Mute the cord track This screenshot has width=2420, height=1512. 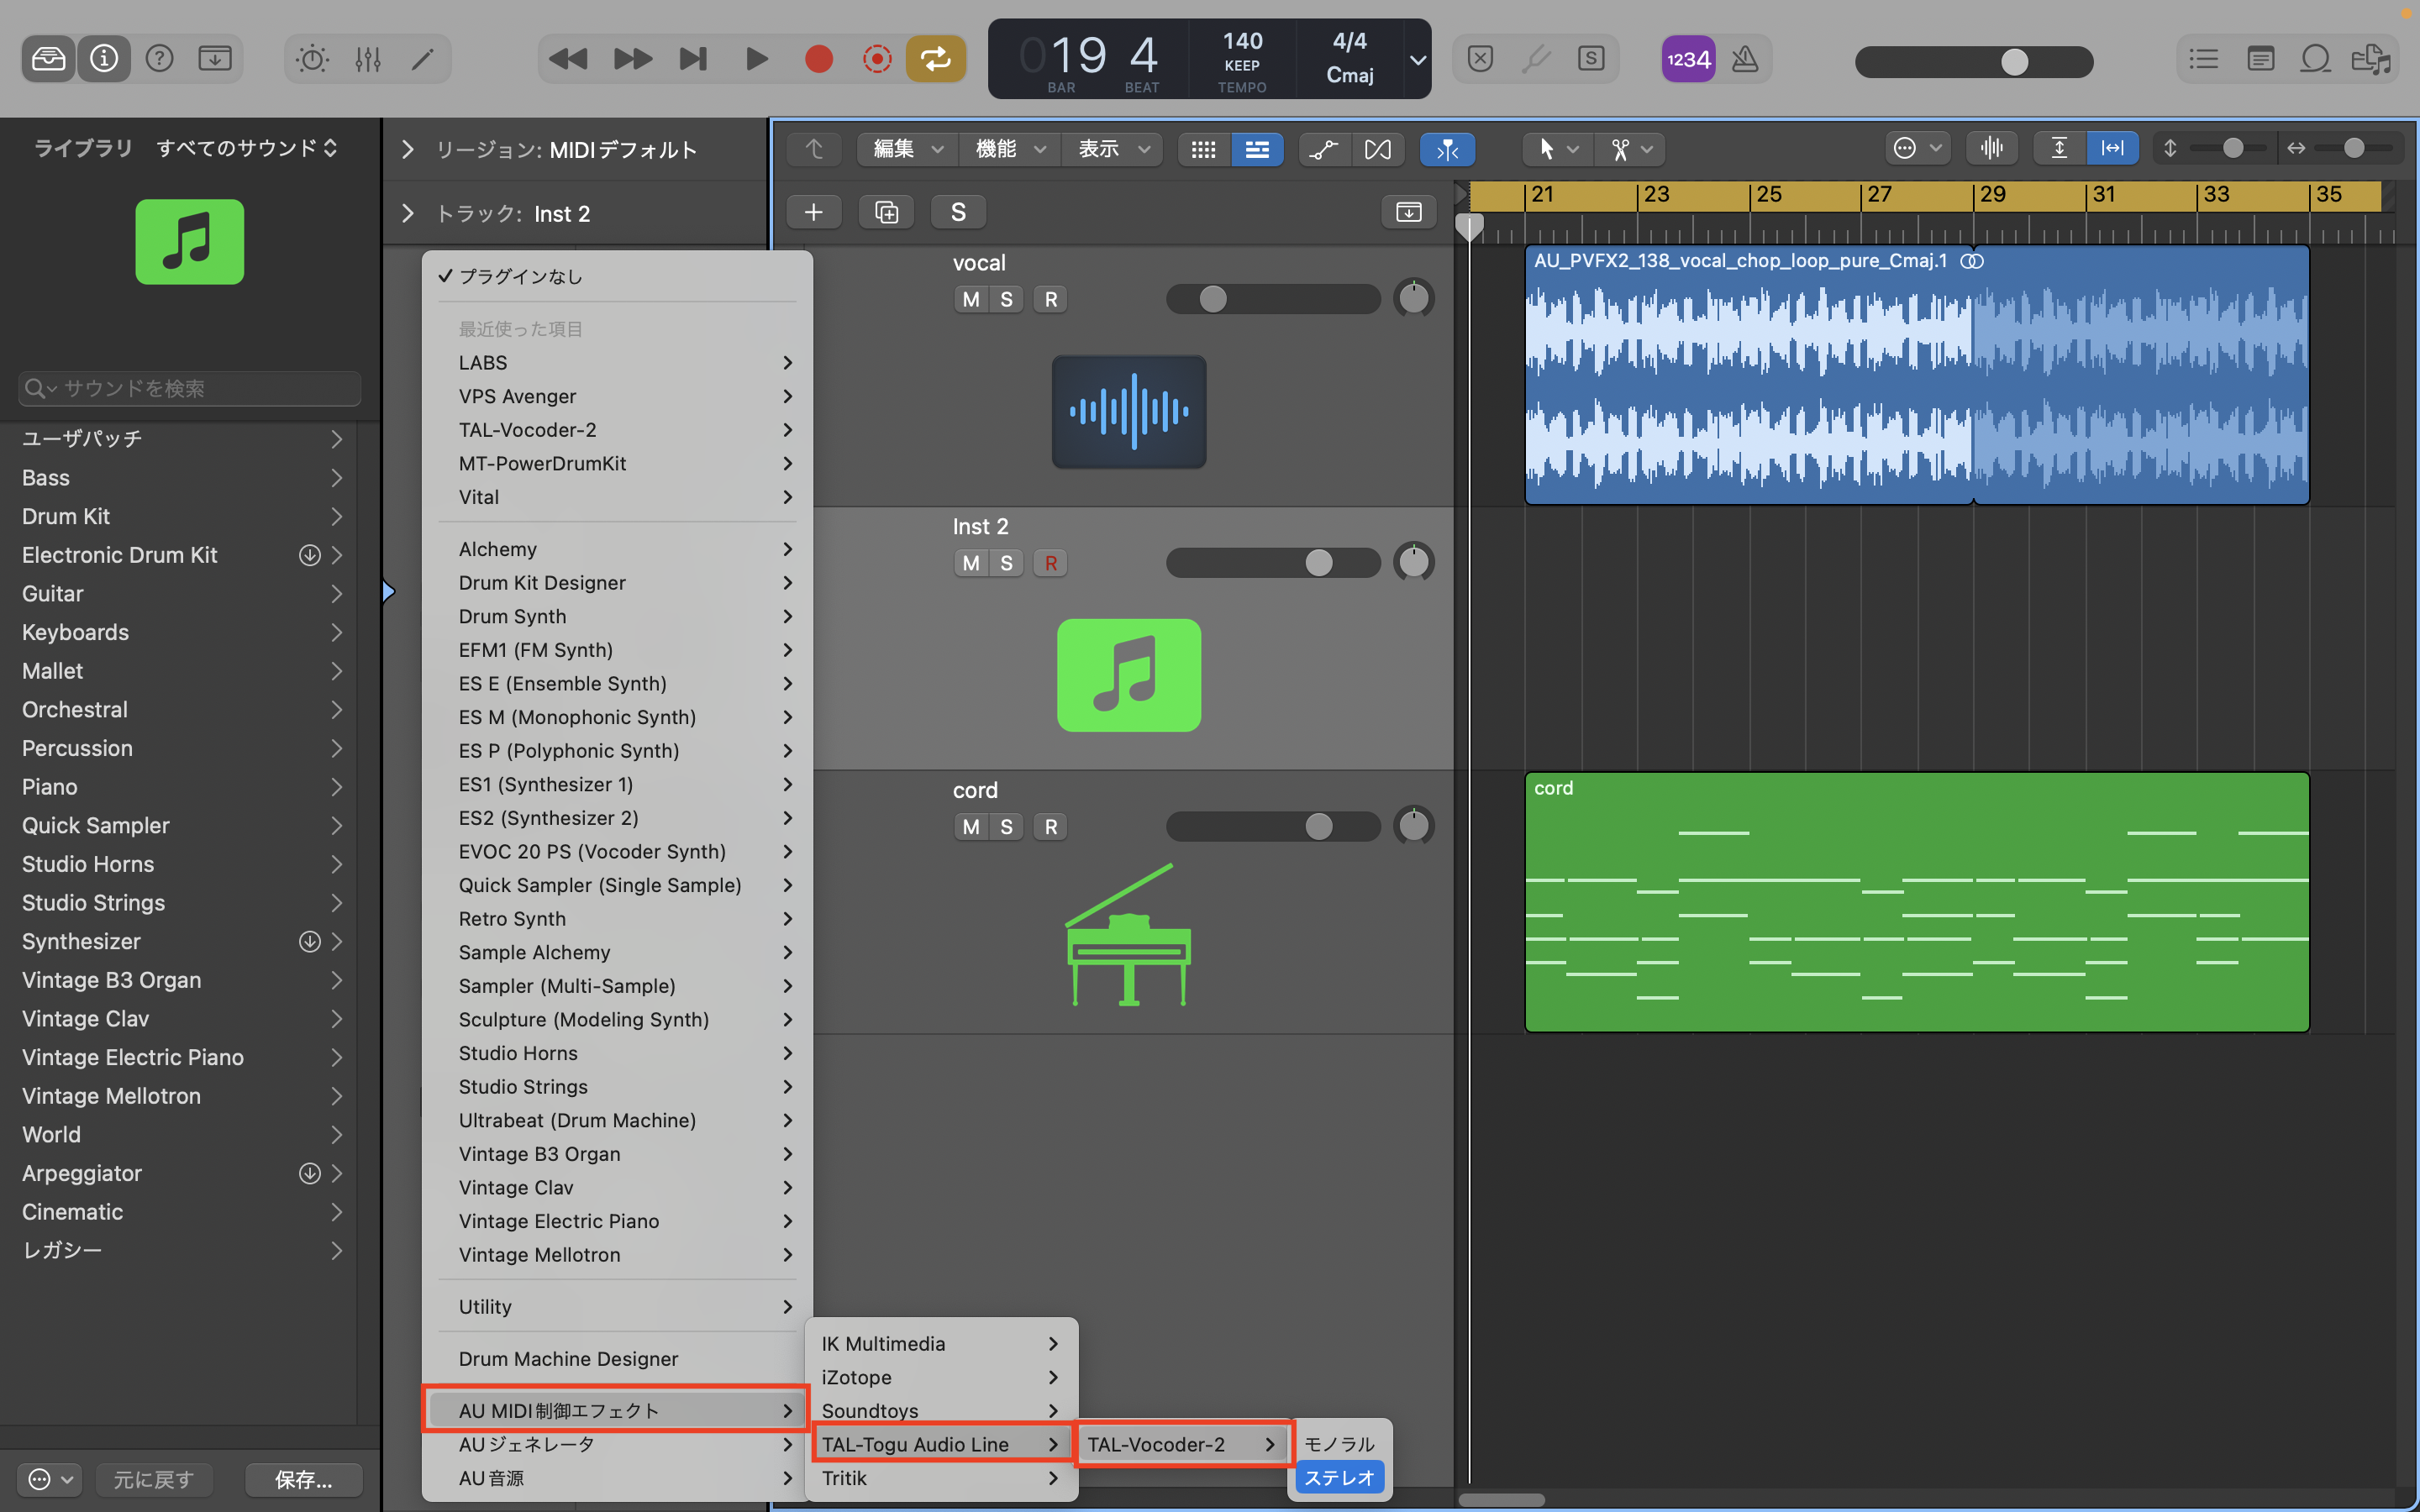(x=970, y=827)
